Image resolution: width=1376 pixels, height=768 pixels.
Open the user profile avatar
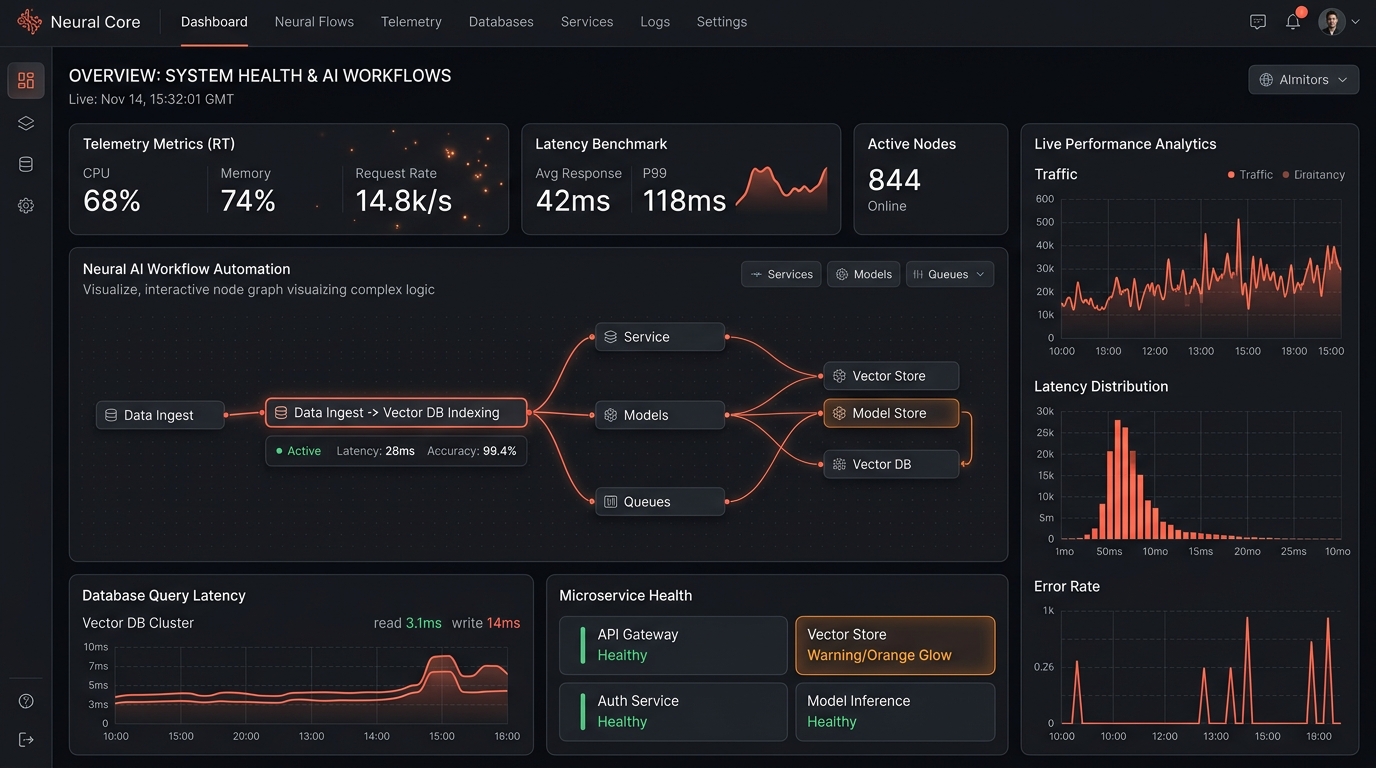[1331, 22]
